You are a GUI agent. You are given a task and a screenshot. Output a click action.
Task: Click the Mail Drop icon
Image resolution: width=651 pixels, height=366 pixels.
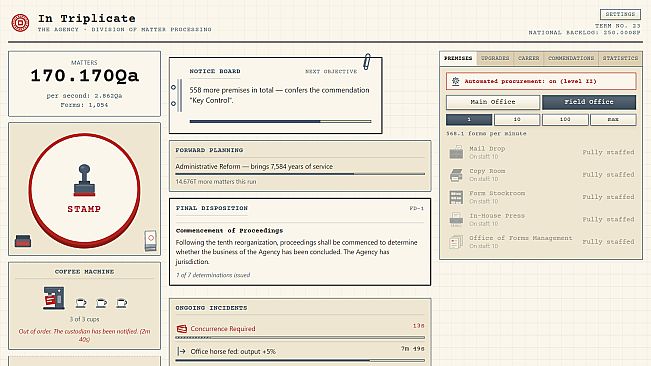(456, 152)
